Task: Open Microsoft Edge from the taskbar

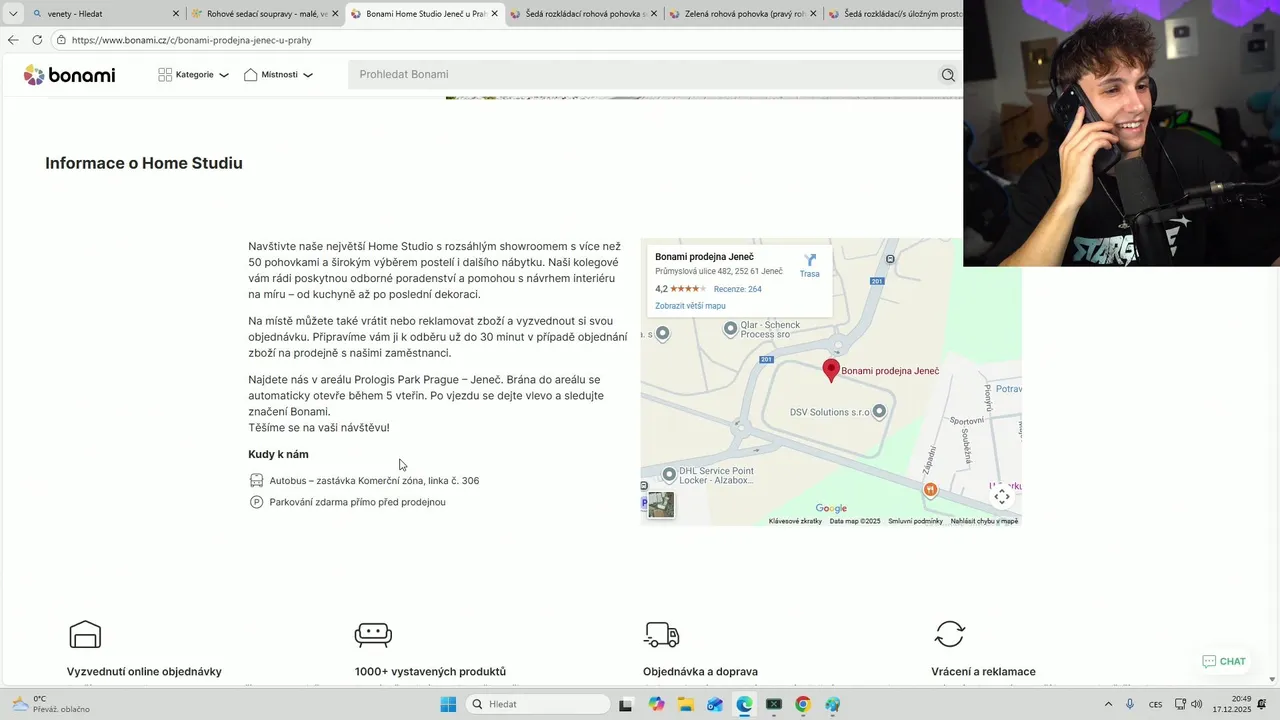Action: coord(744,704)
